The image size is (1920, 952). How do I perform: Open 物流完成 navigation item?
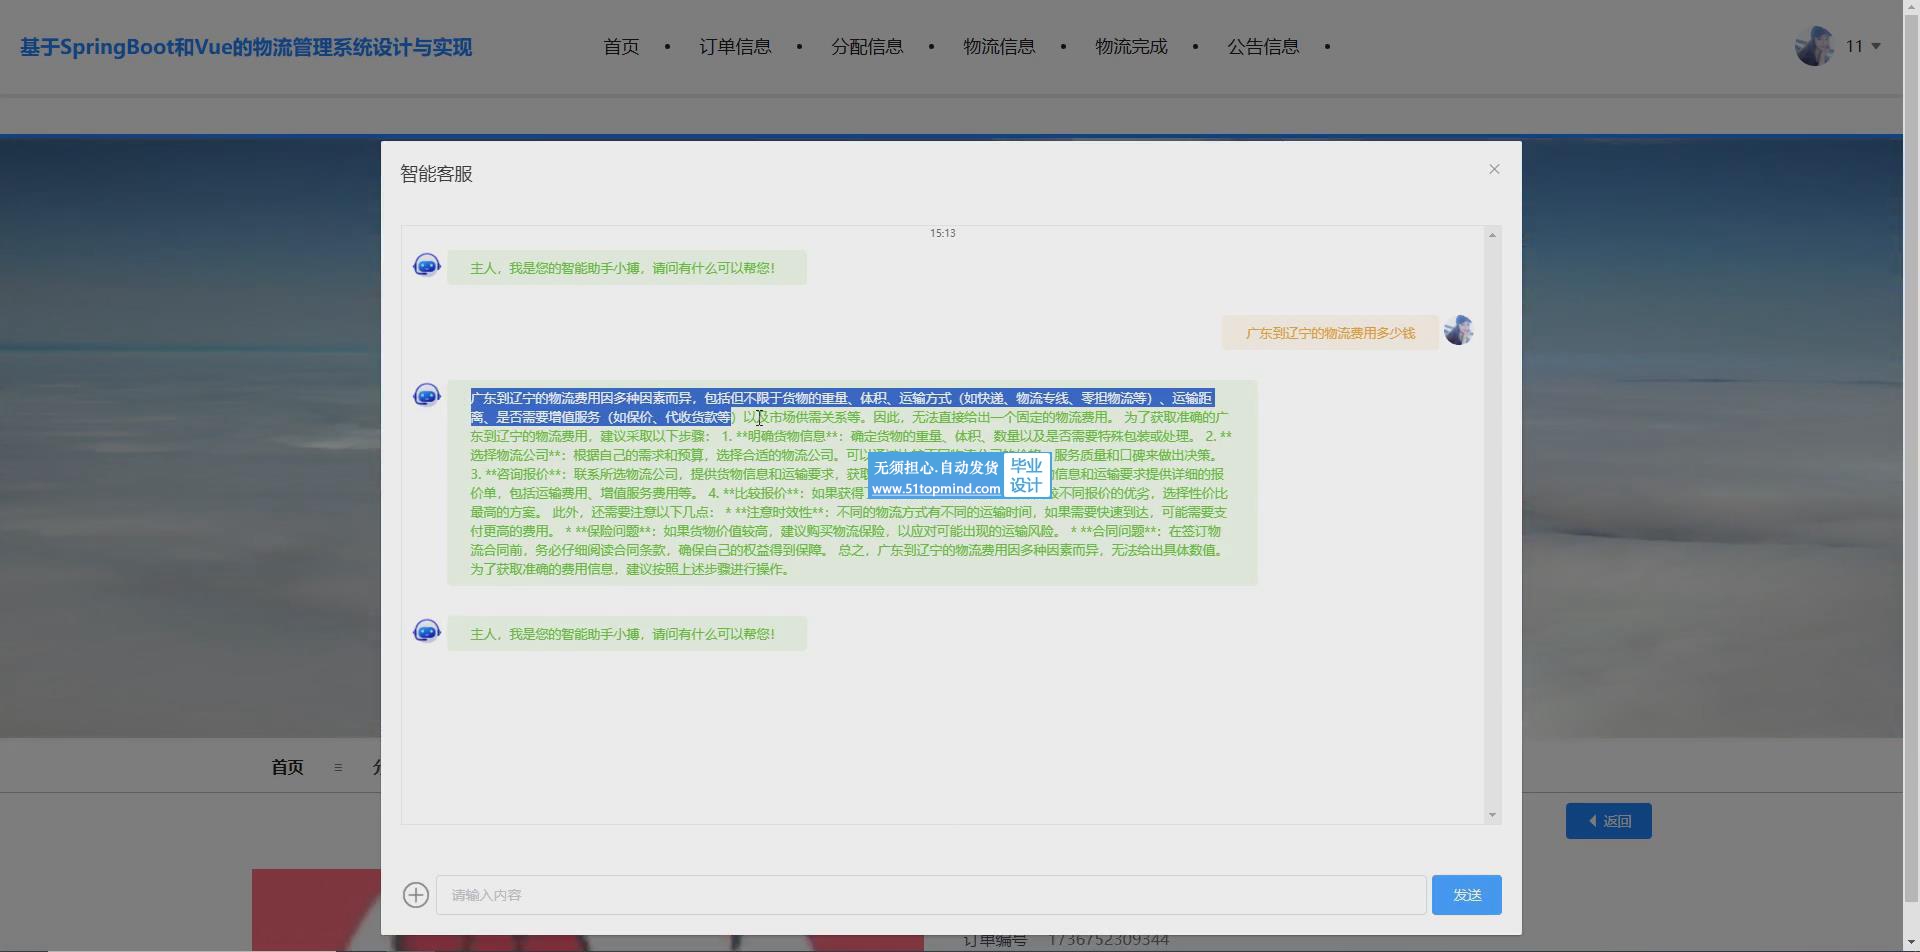tap(1131, 47)
